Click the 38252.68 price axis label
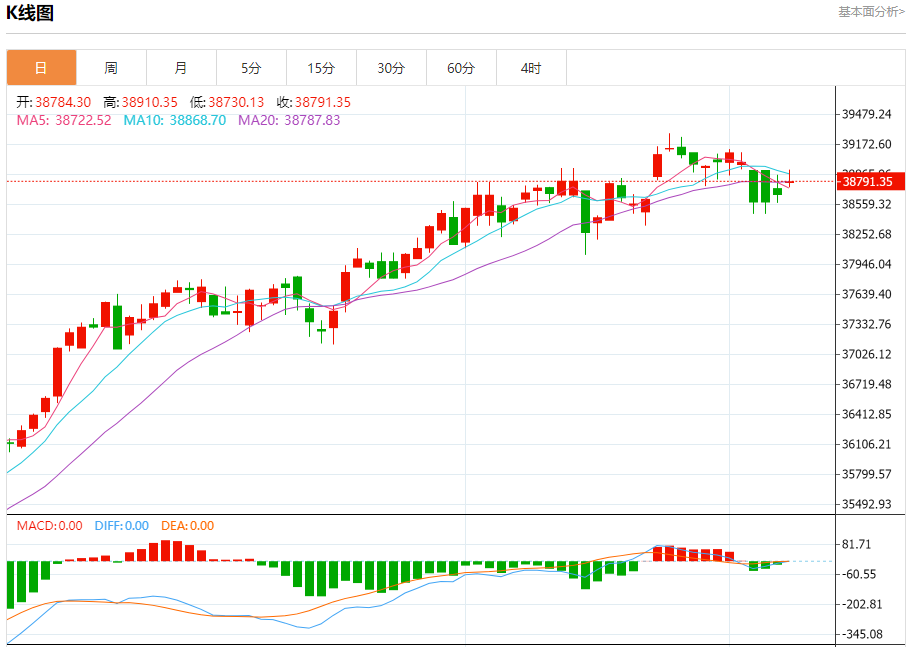This screenshot has width=917, height=647. (867, 234)
